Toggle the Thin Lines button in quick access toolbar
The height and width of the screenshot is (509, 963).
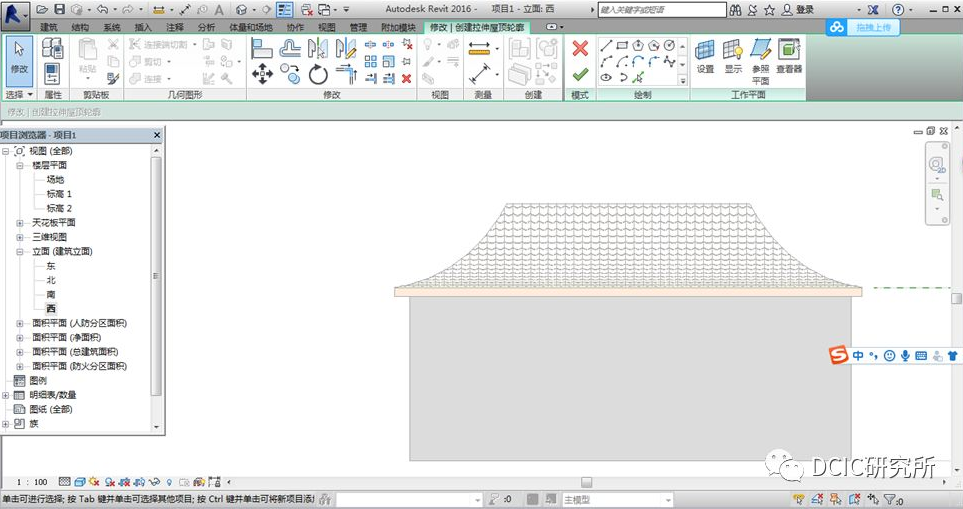coord(285,9)
